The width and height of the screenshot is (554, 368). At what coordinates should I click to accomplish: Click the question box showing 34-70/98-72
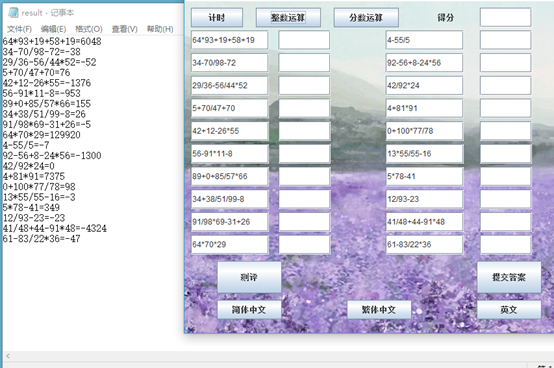[230, 63]
